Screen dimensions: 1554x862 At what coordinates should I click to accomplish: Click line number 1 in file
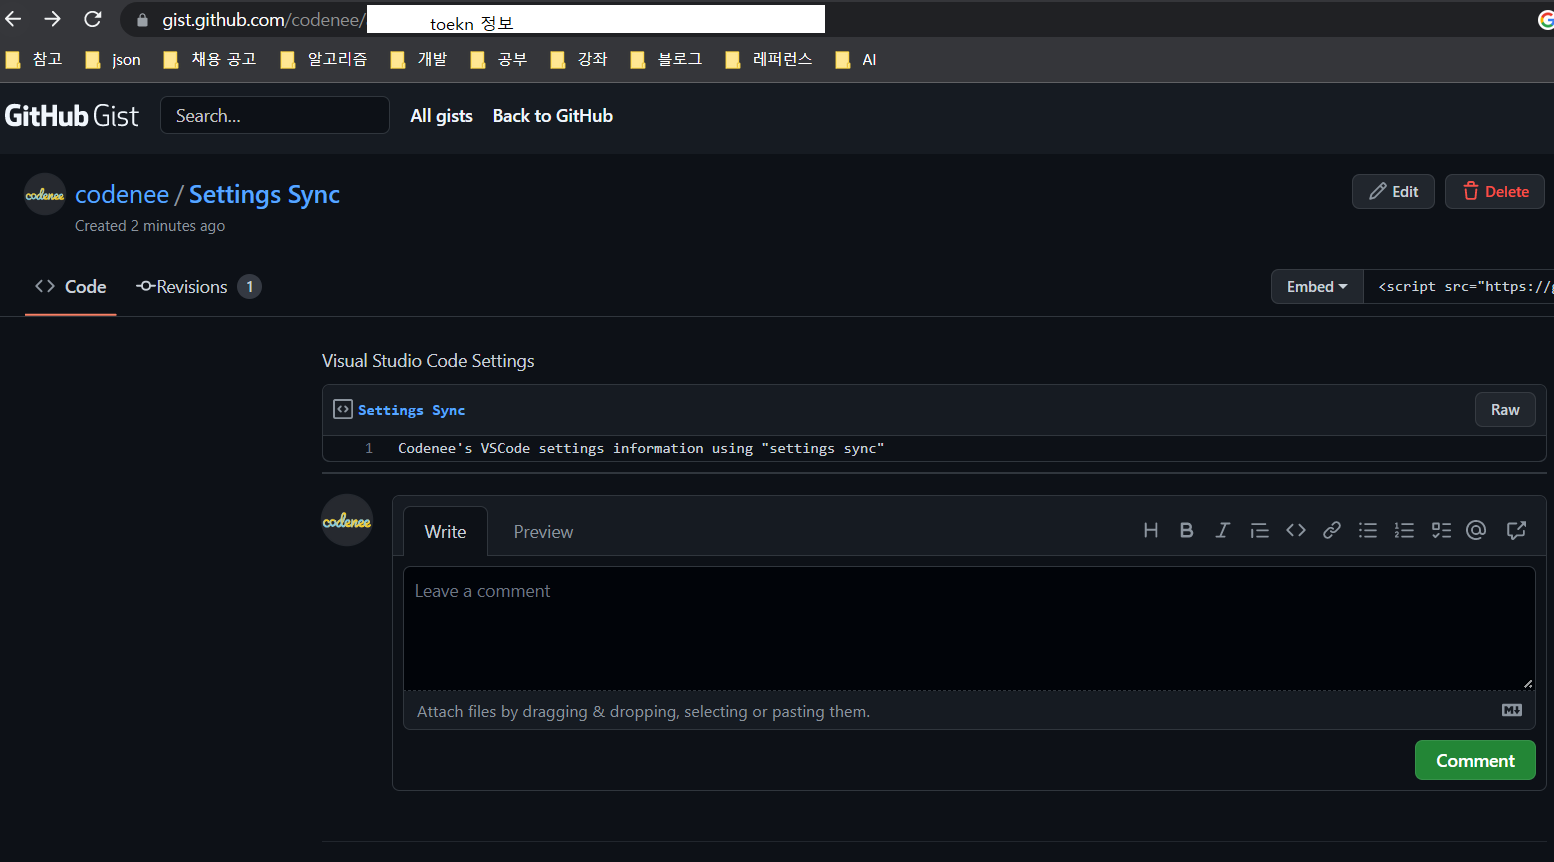click(x=369, y=448)
